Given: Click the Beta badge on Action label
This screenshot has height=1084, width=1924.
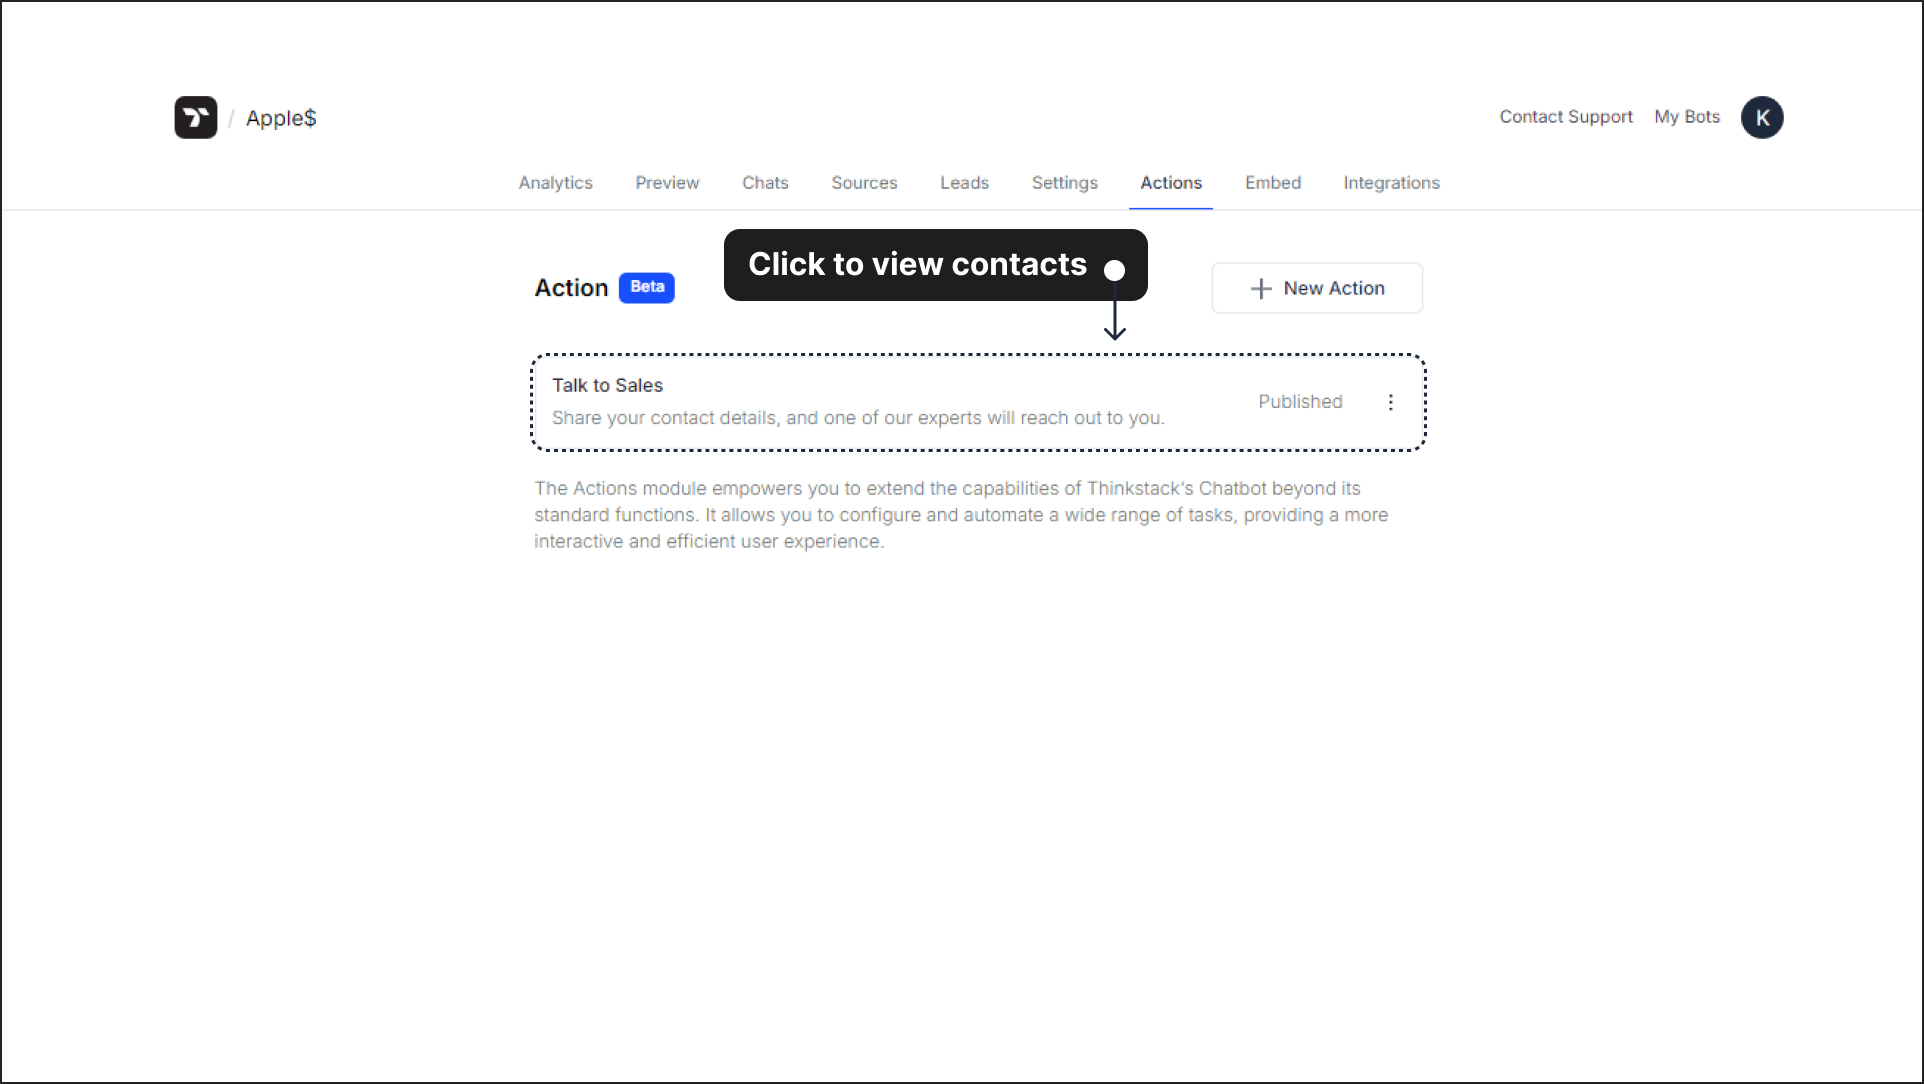Looking at the screenshot, I should click(648, 287).
